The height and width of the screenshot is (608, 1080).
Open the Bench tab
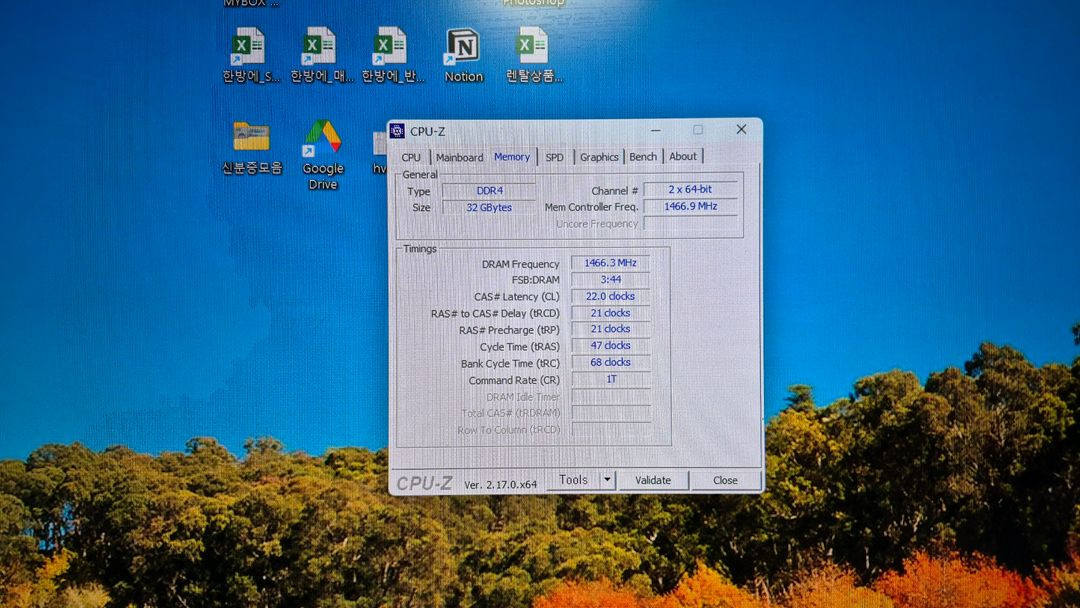(642, 157)
